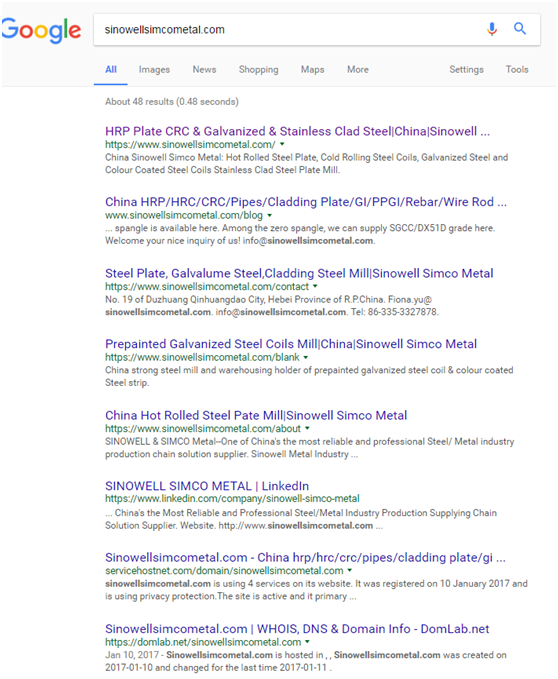Click the magnifying glass search icon
This screenshot has width=558, height=679.
pyautogui.click(x=520, y=29)
